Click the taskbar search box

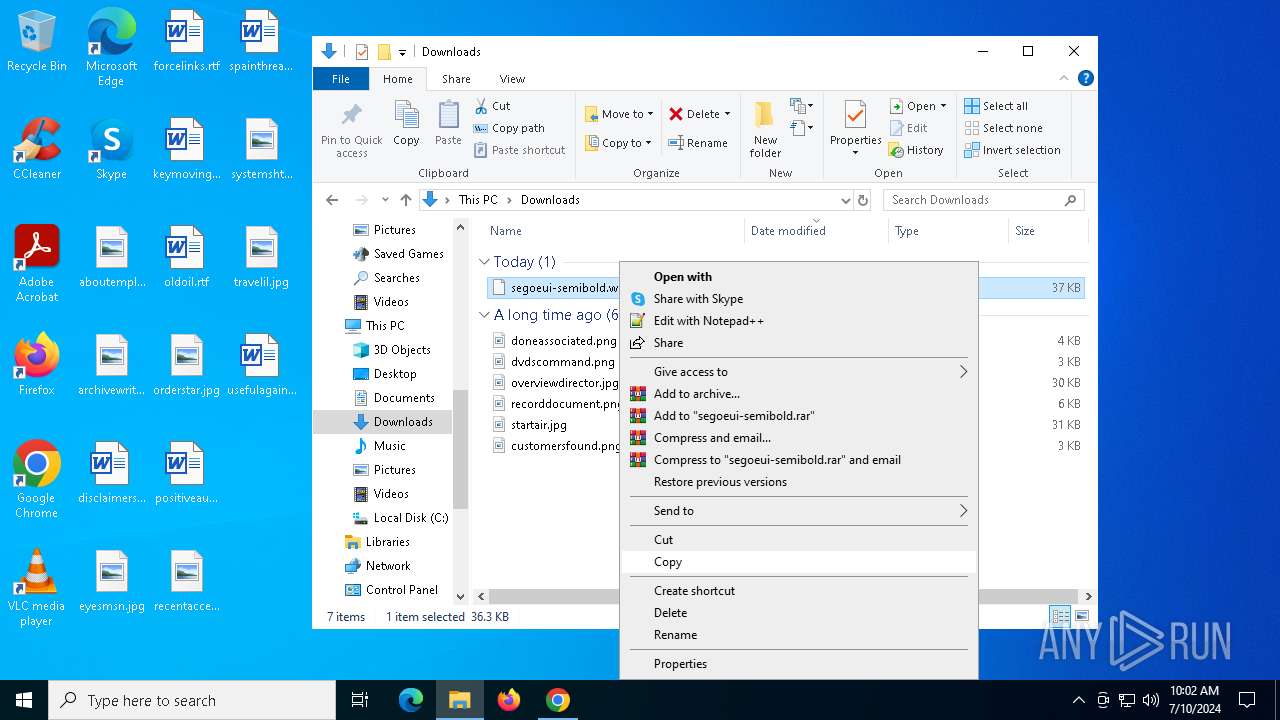tap(192, 700)
